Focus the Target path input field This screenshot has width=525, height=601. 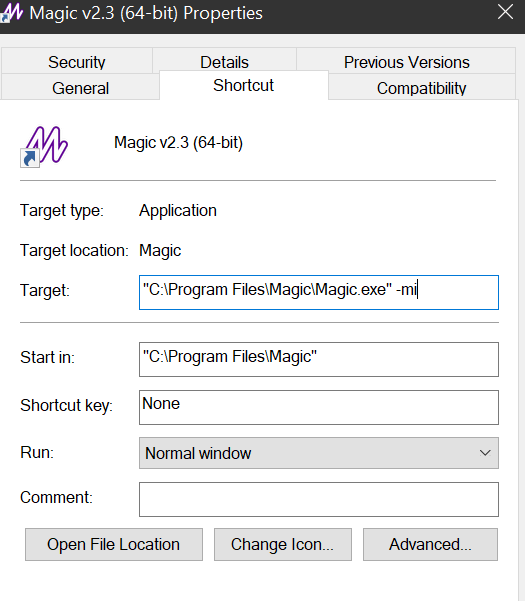(x=319, y=292)
